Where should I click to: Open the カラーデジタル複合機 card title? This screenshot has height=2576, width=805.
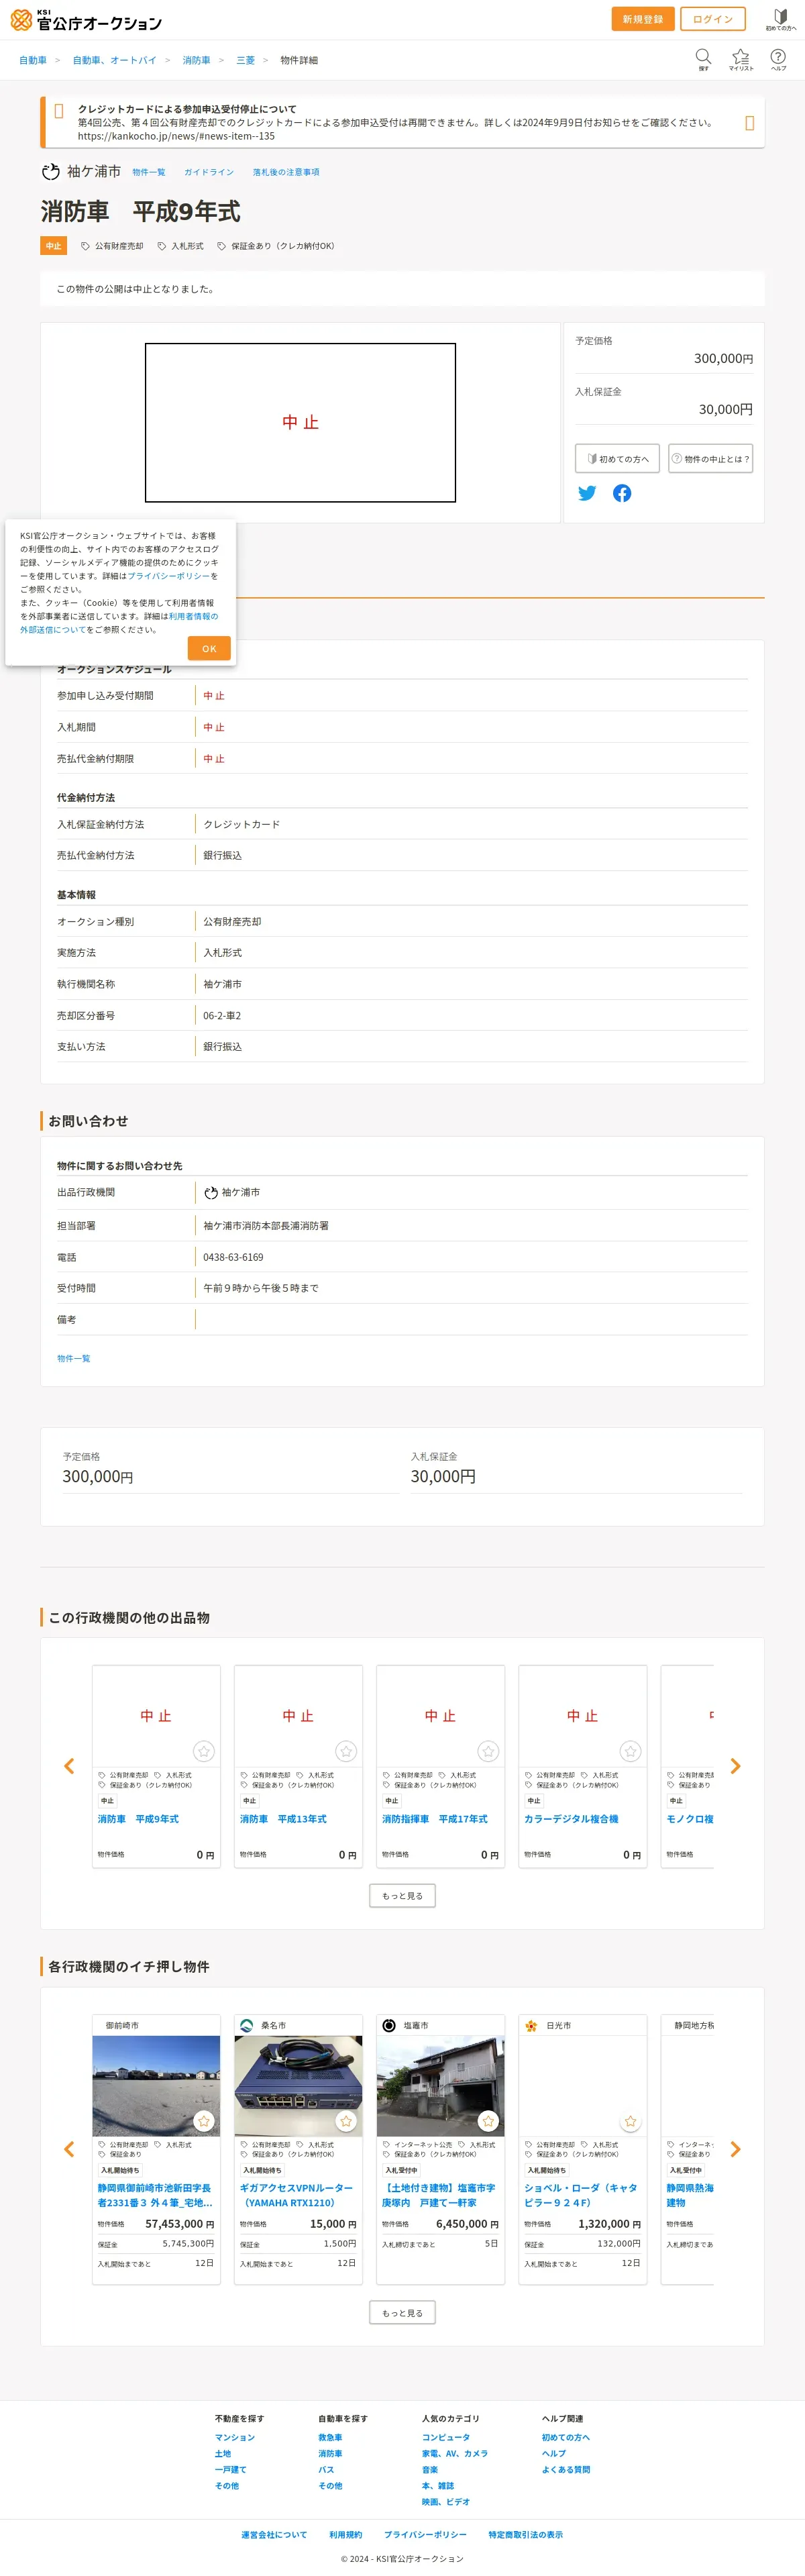tap(571, 1819)
